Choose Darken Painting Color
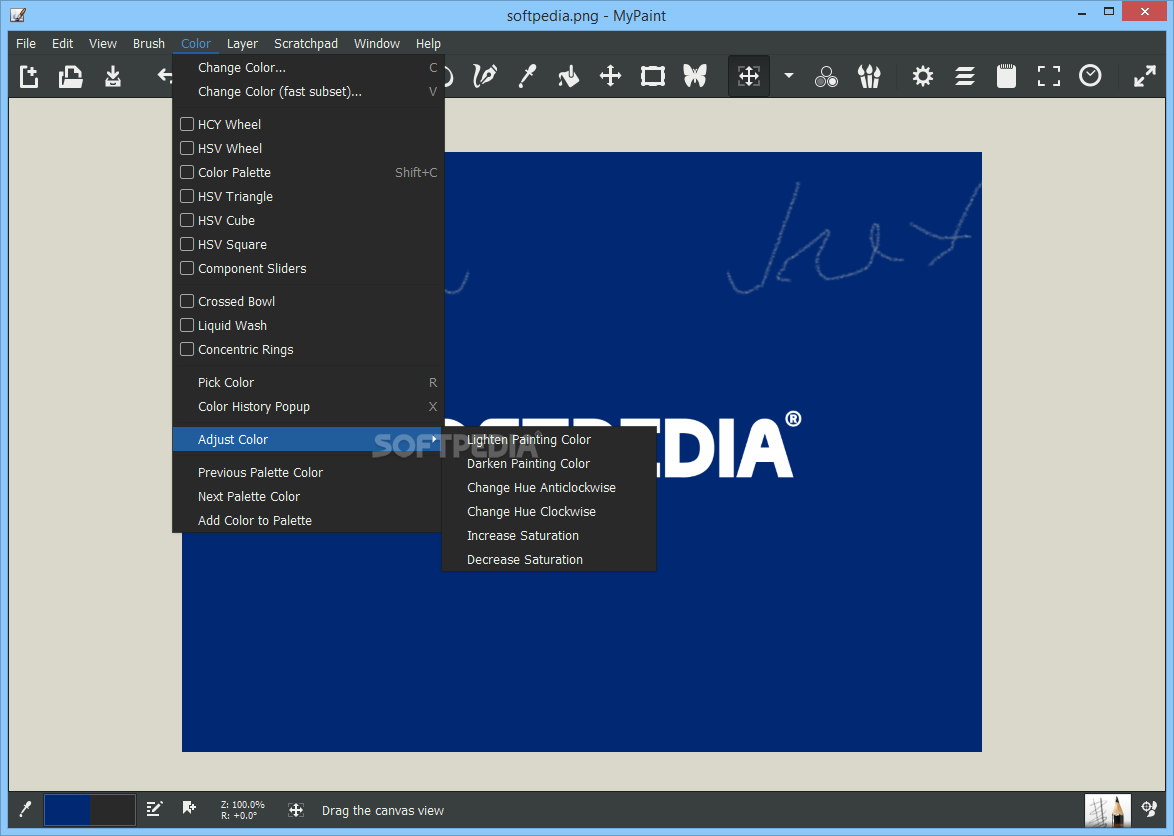Screen dimensions: 1174x836 (549, 463)
